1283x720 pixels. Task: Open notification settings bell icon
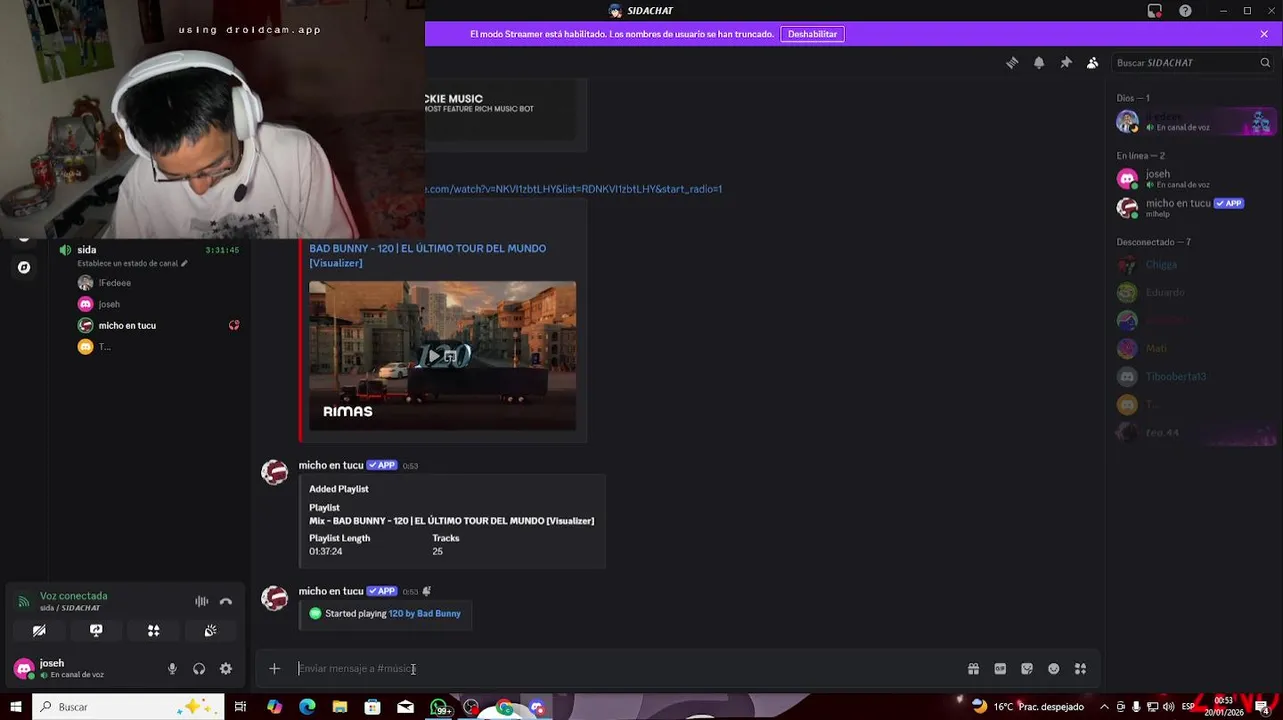pos(1039,63)
